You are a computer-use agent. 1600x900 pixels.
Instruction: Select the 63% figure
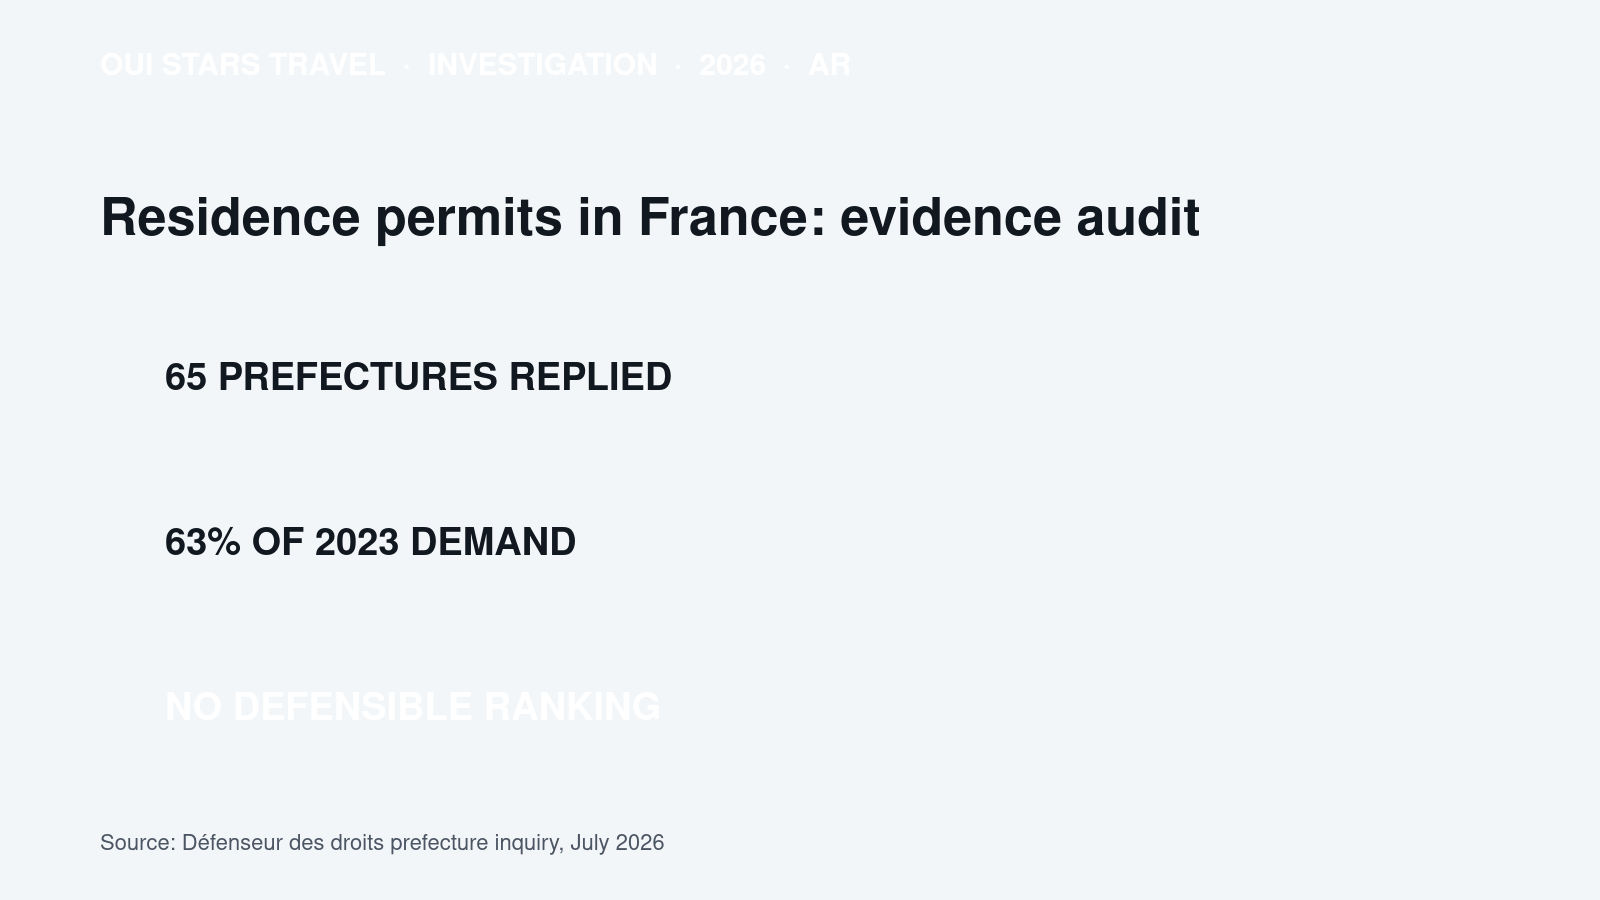[x=203, y=542]
